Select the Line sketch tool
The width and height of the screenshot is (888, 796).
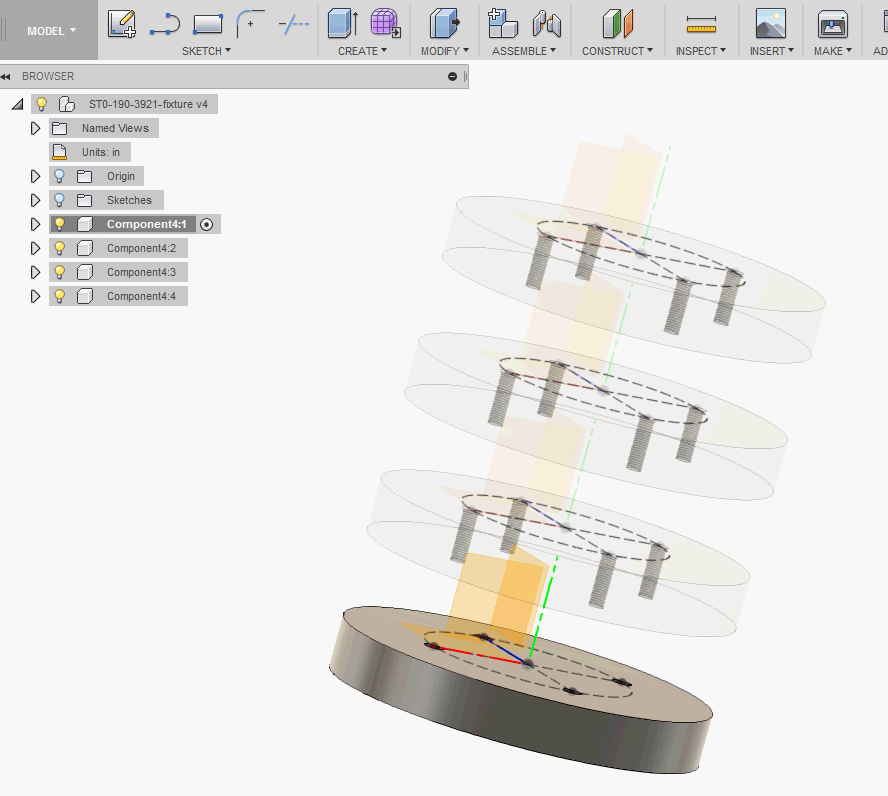tap(165, 25)
